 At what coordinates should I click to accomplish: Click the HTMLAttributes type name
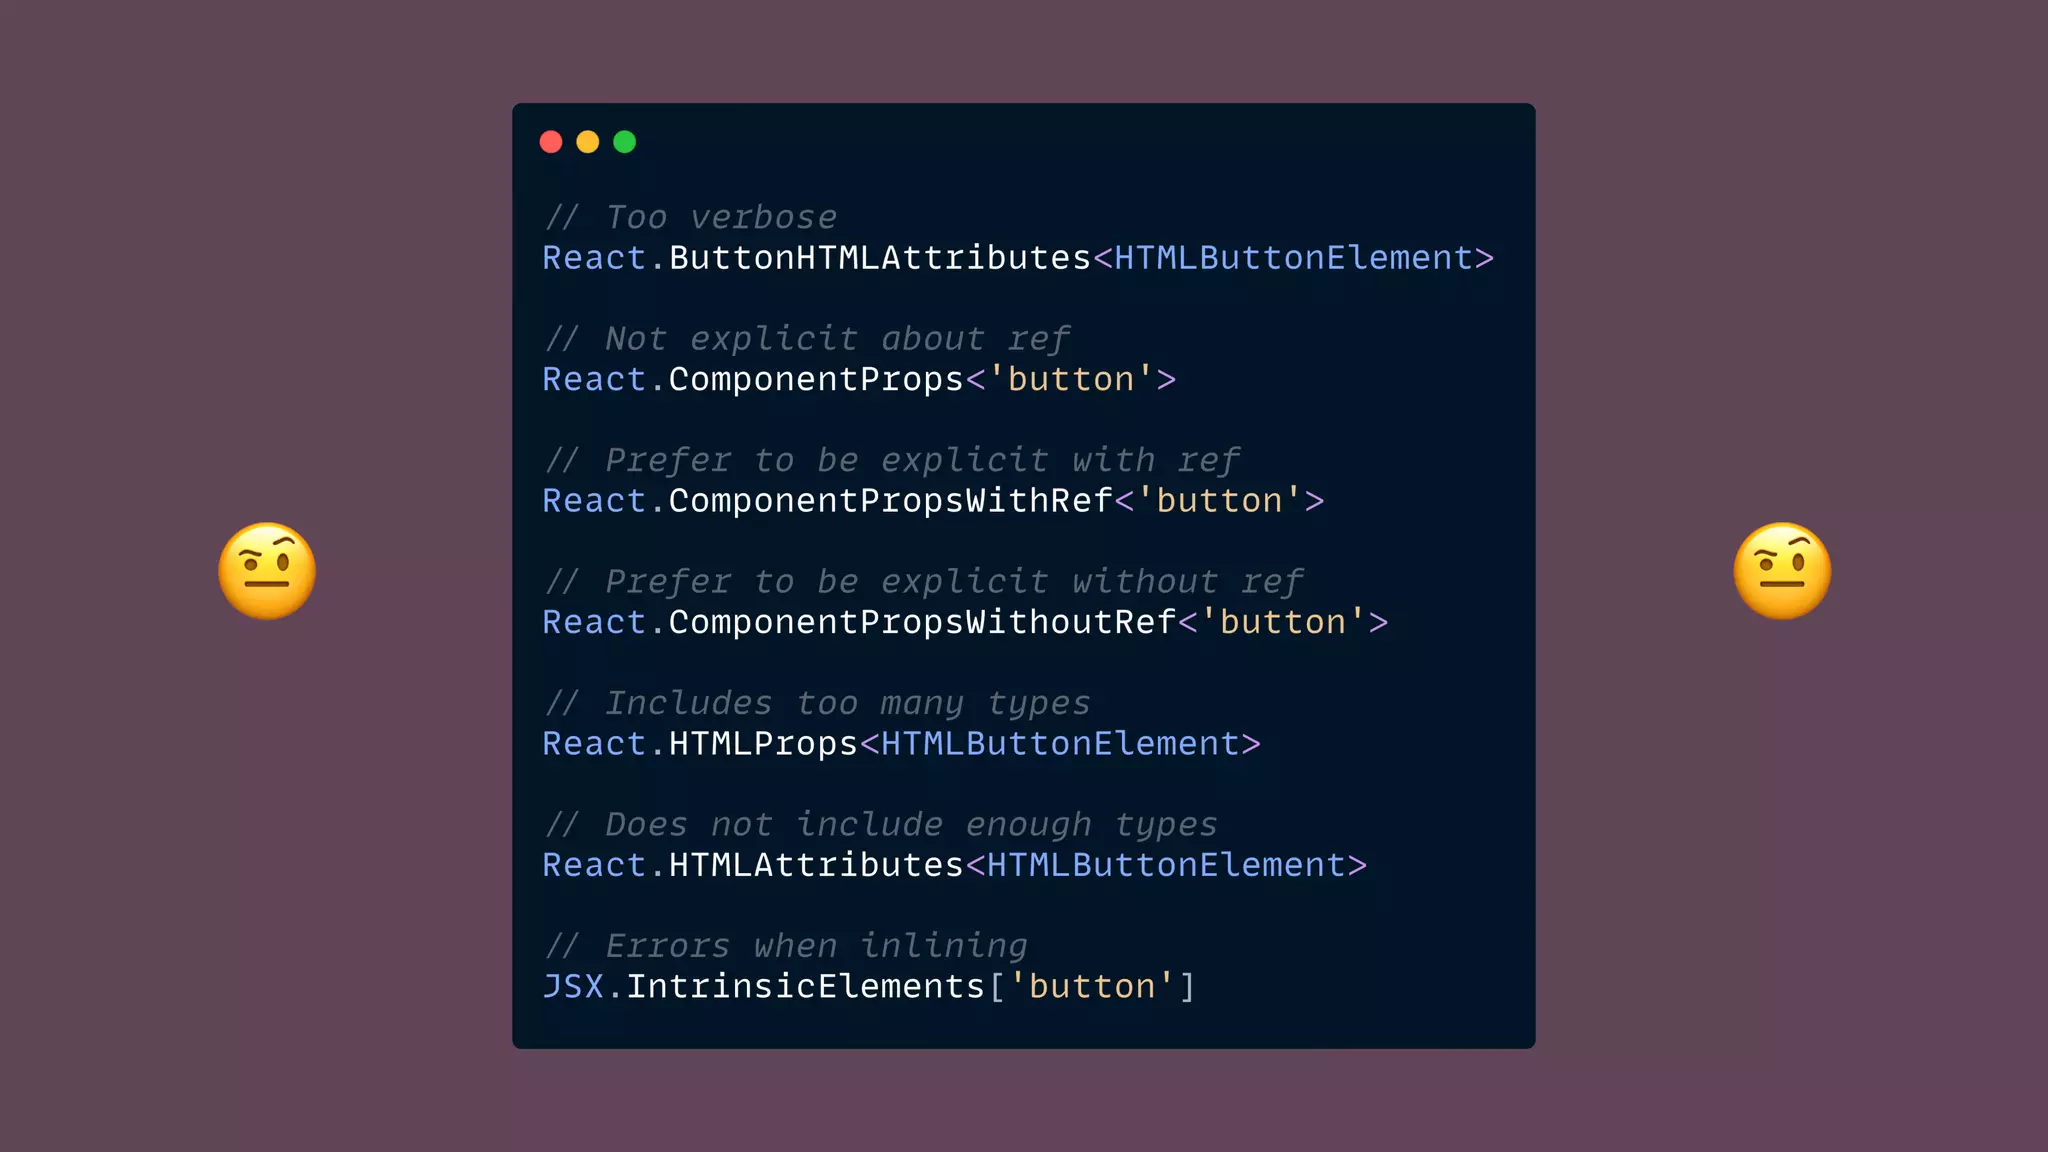pos(815,865)
